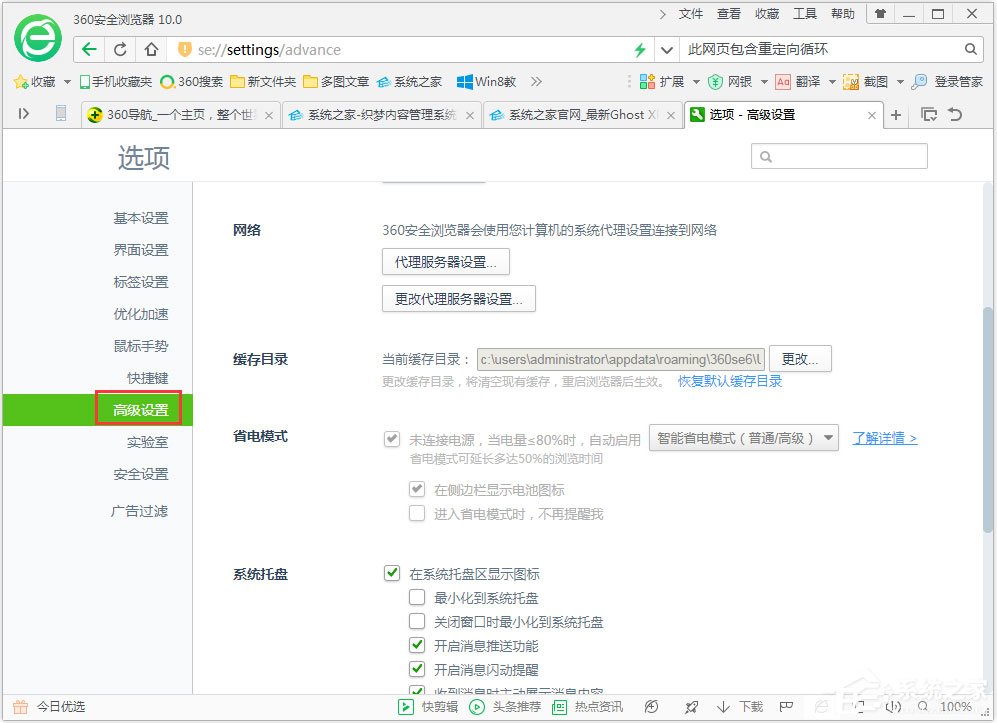This screenshot has height=723, width=997.
Task: Disable 开启消息推送功能 checkbox
Action: (x=417, y=645)
